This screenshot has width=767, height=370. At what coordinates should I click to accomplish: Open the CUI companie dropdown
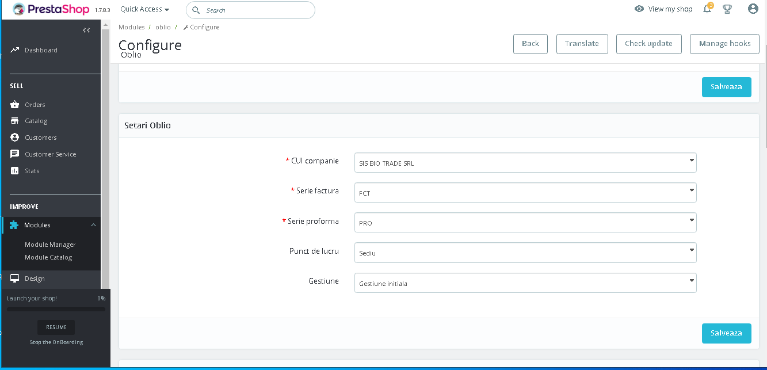pyautogui.click(x=525, y=163)
